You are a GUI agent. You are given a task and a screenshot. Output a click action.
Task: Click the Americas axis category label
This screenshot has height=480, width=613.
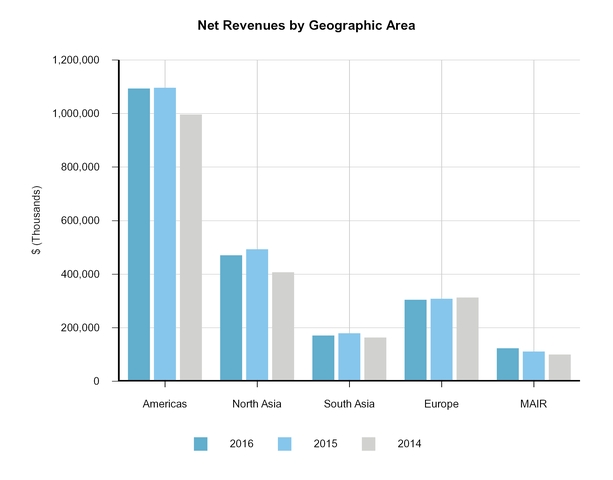[165, 404]
